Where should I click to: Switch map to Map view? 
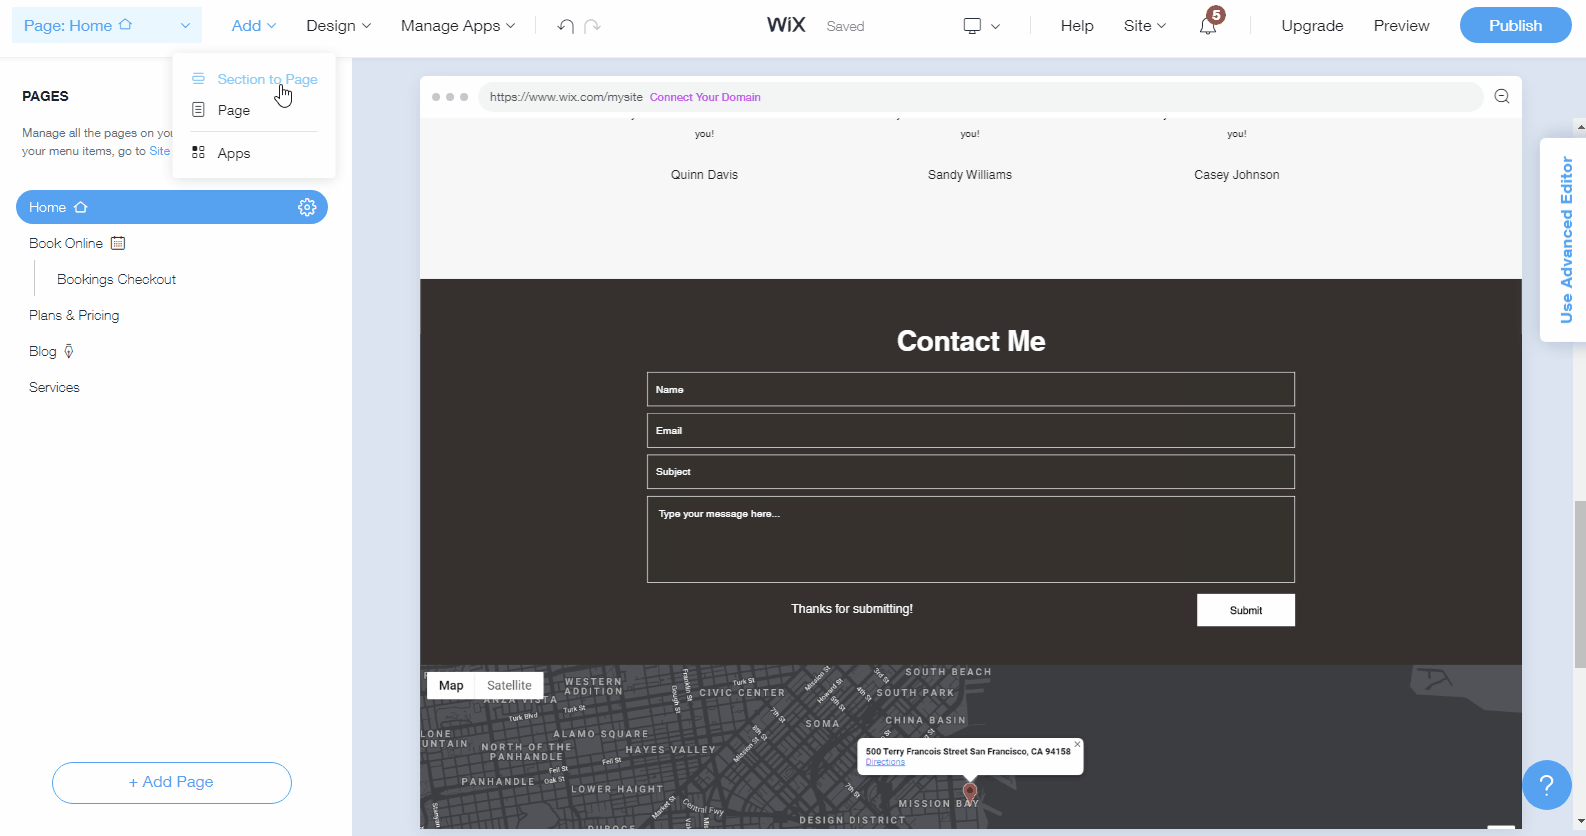451,685
